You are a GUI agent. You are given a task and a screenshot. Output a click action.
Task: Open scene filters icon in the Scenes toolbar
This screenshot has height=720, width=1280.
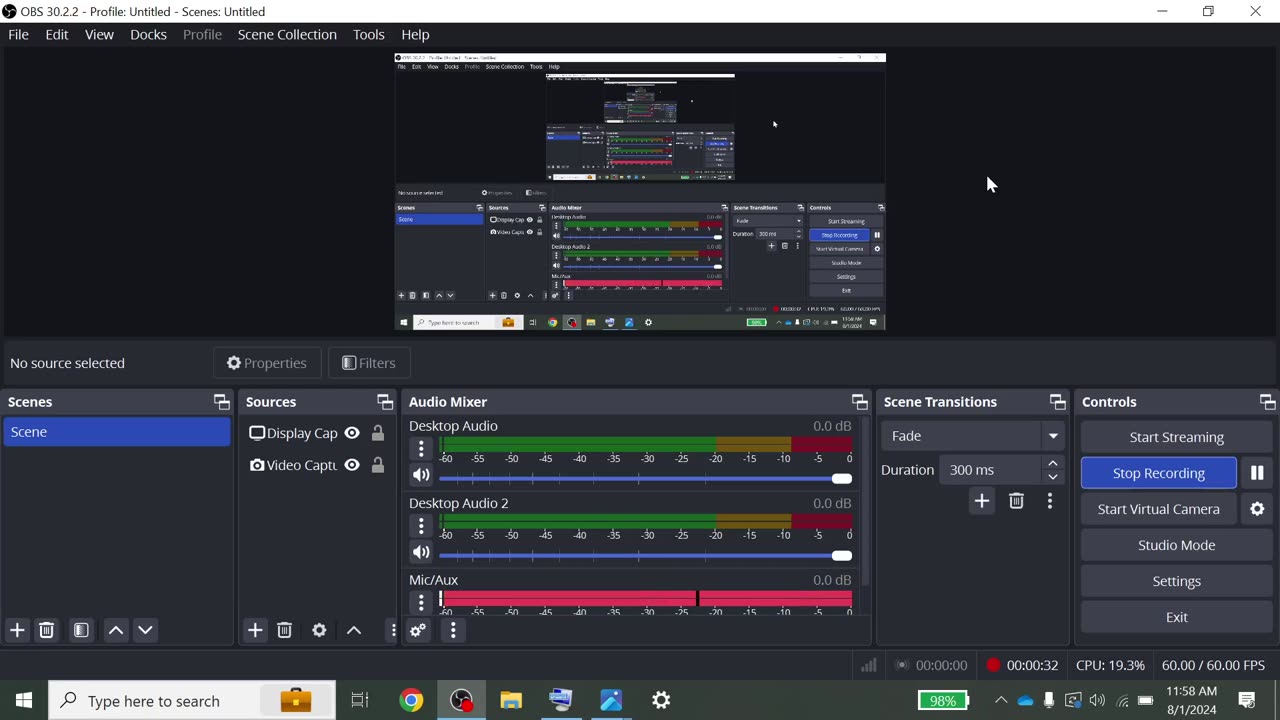pyautogui.click(x=81, y=630)
